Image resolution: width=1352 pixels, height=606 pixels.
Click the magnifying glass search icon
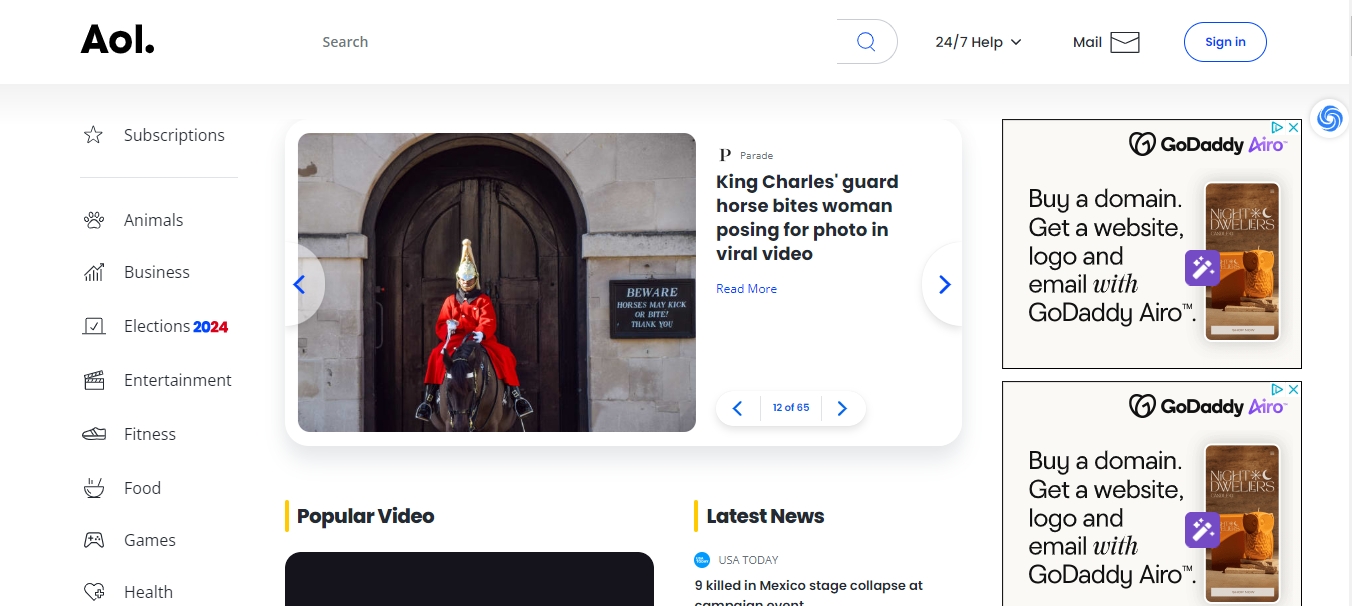[x=866, y=42]
